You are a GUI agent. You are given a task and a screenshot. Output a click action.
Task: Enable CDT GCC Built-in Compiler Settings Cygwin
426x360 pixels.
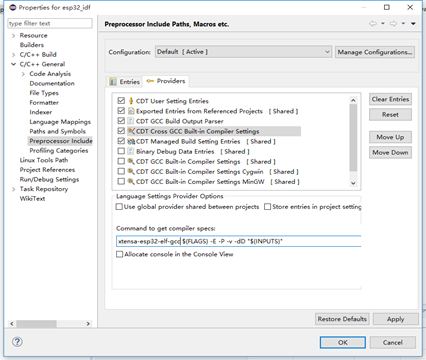121,171
